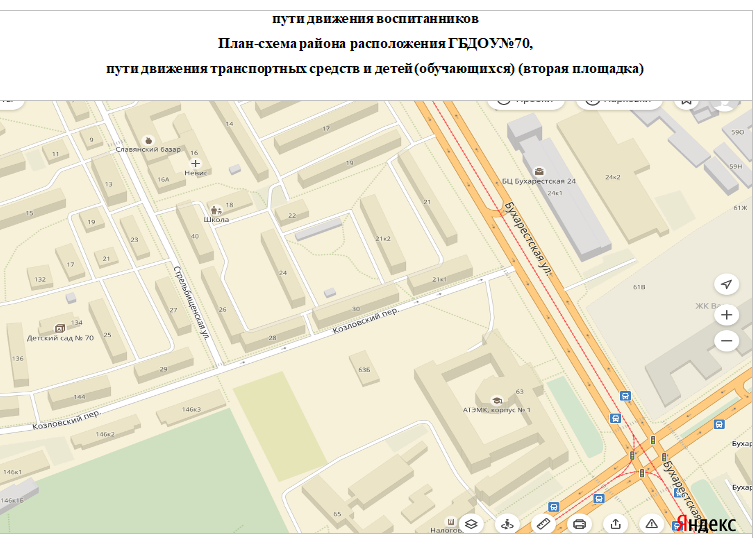Open the БЦ Бухарестская 24 briefcase icon

[539, 171]
